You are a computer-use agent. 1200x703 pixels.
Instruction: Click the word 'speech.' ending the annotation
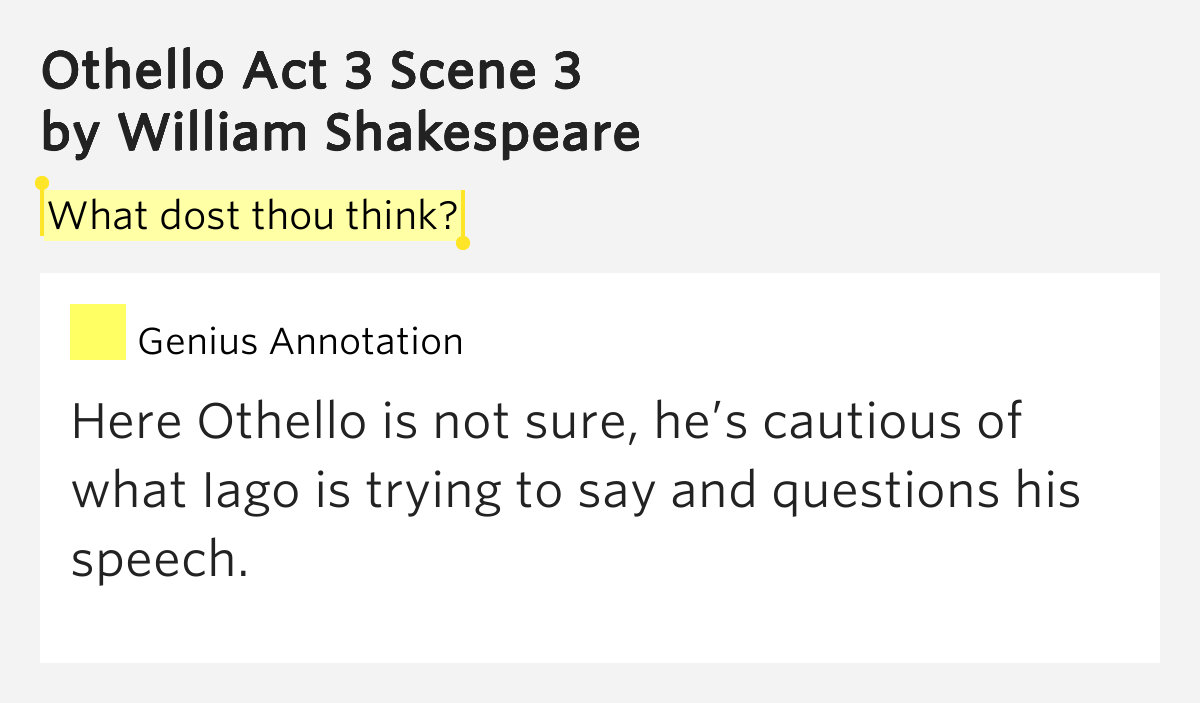coord(159,561)
